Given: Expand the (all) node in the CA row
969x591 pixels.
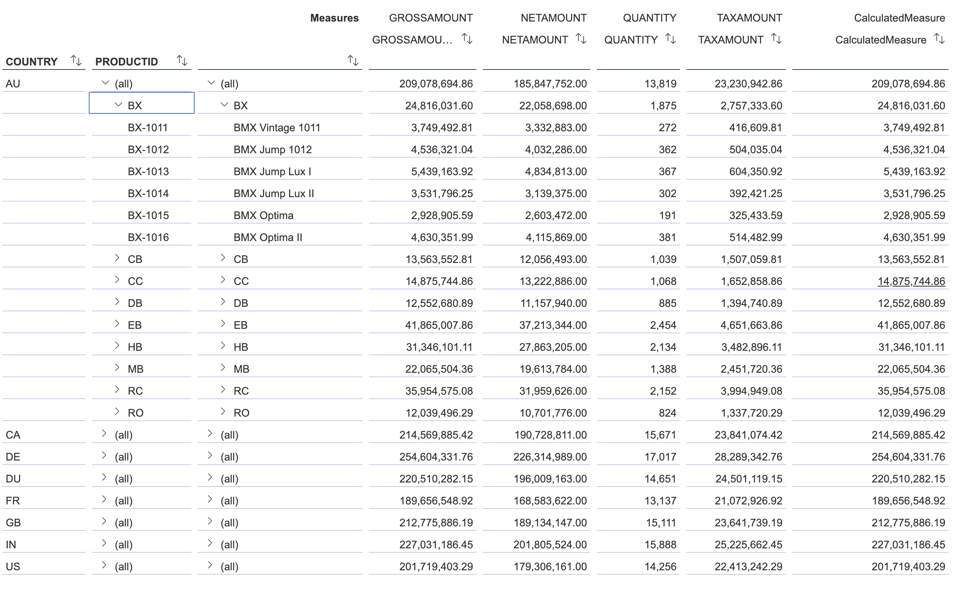Looking at the screenshot, I should (104, 434).
